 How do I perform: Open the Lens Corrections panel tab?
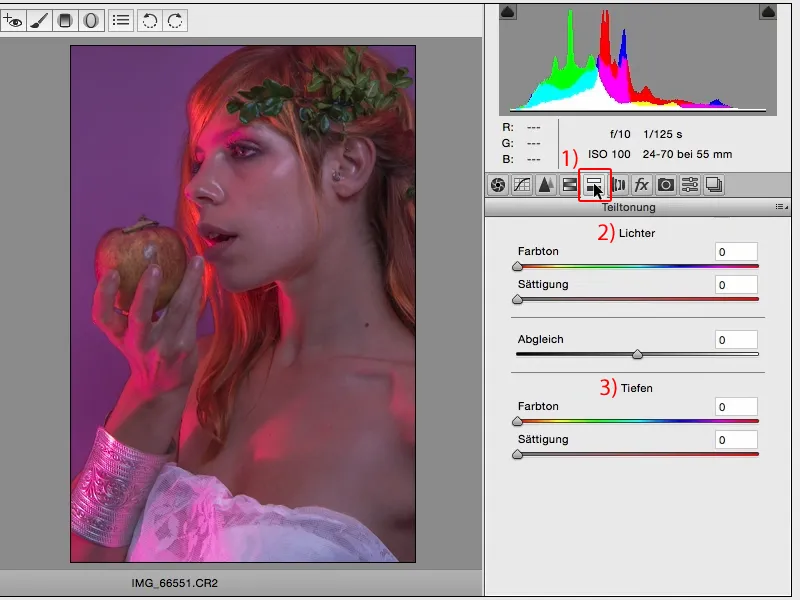coord(618,185)
